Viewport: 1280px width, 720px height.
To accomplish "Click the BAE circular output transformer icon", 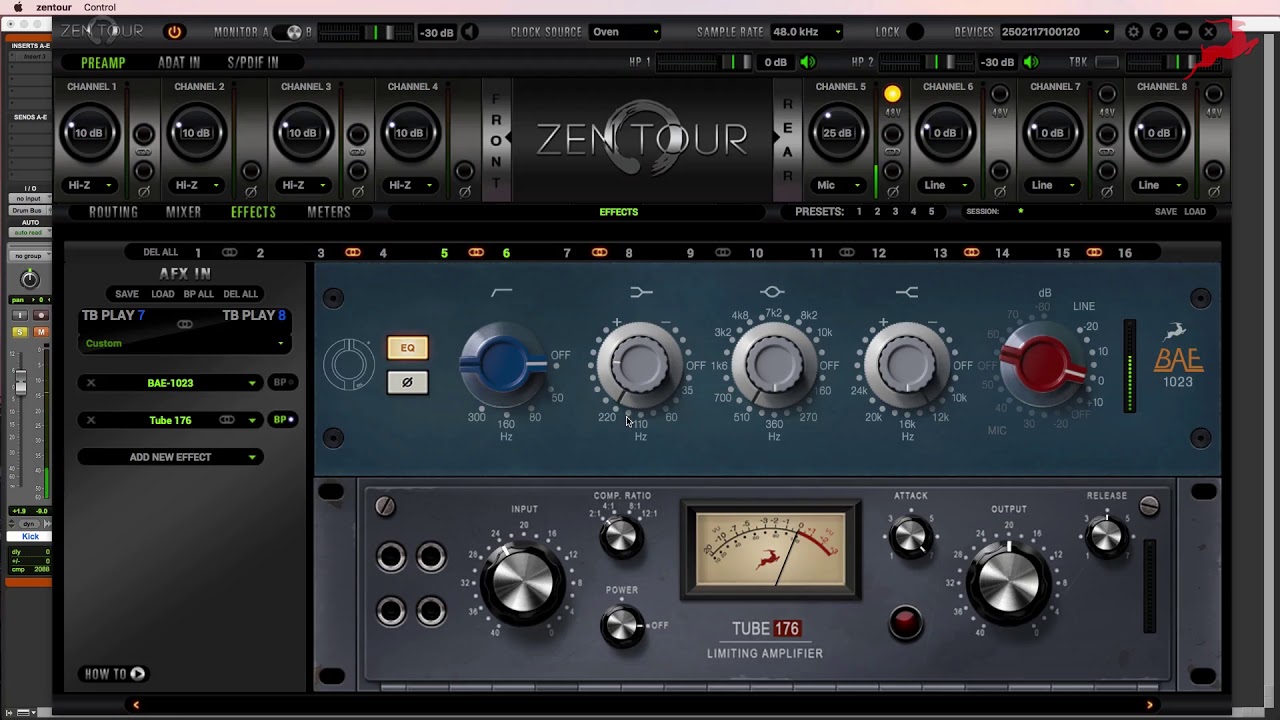I will tap(348, 365).
